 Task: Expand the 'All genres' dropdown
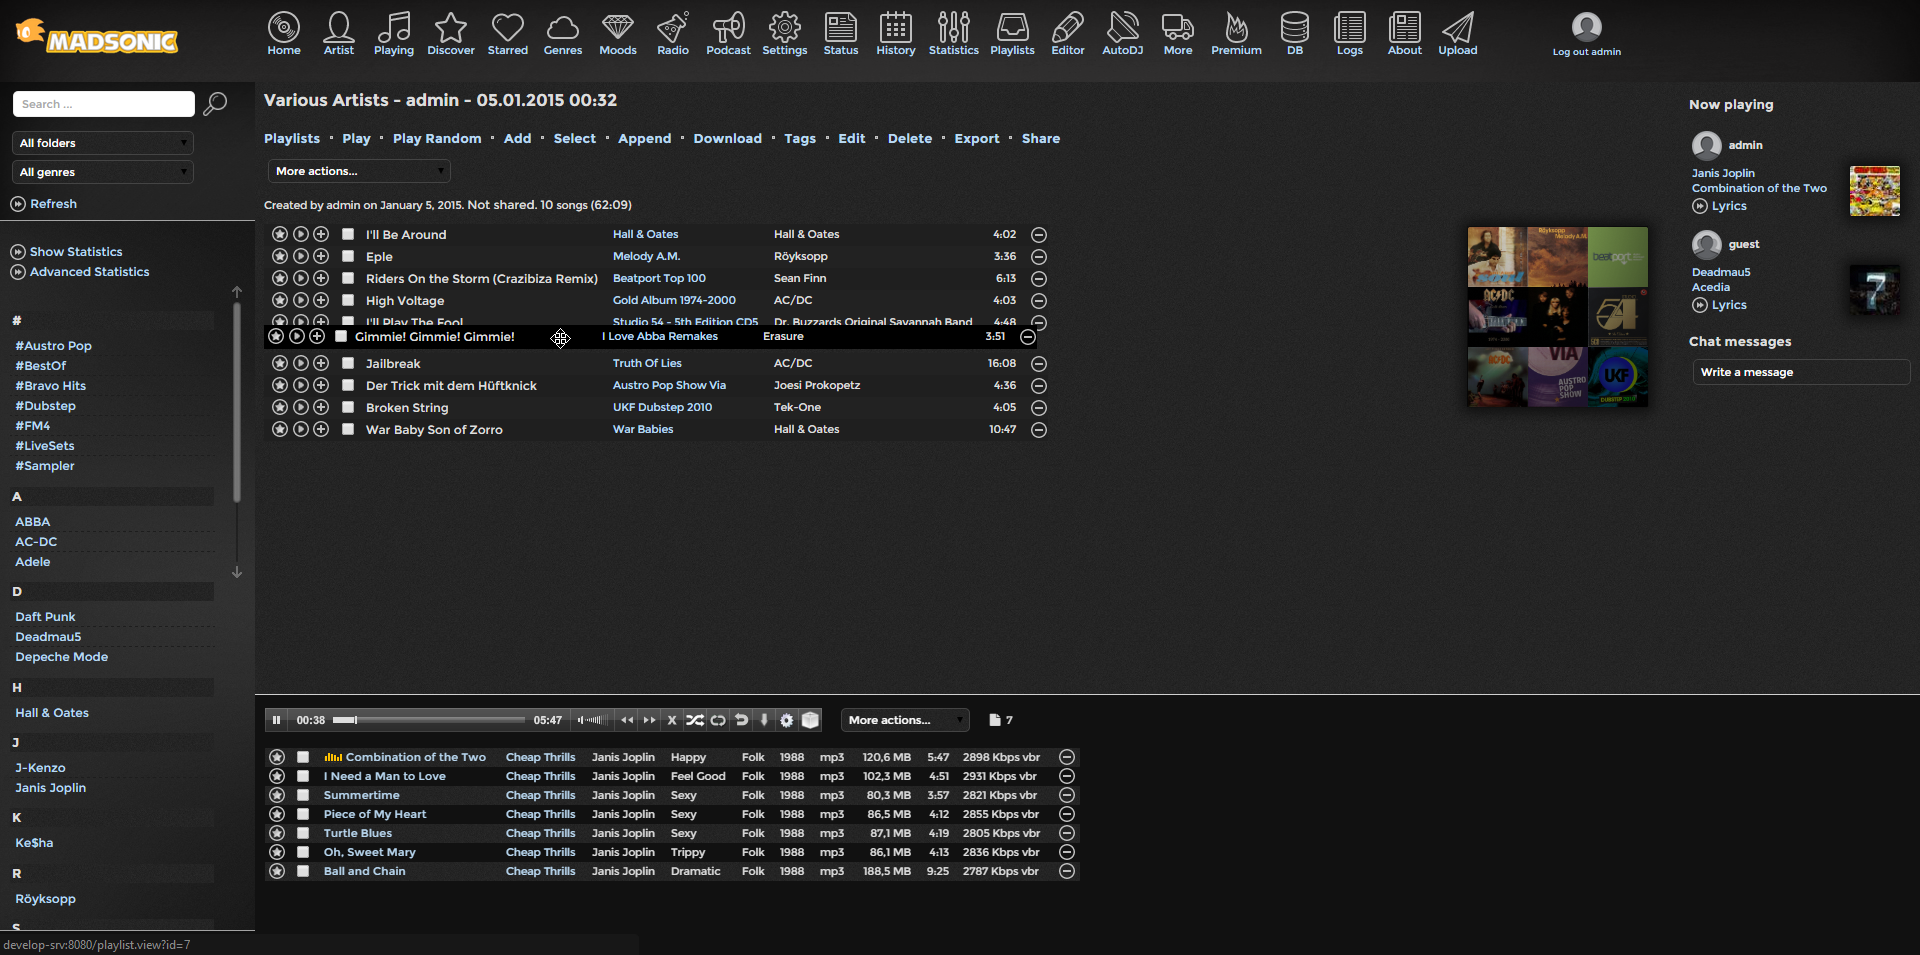tap(103, 172)
